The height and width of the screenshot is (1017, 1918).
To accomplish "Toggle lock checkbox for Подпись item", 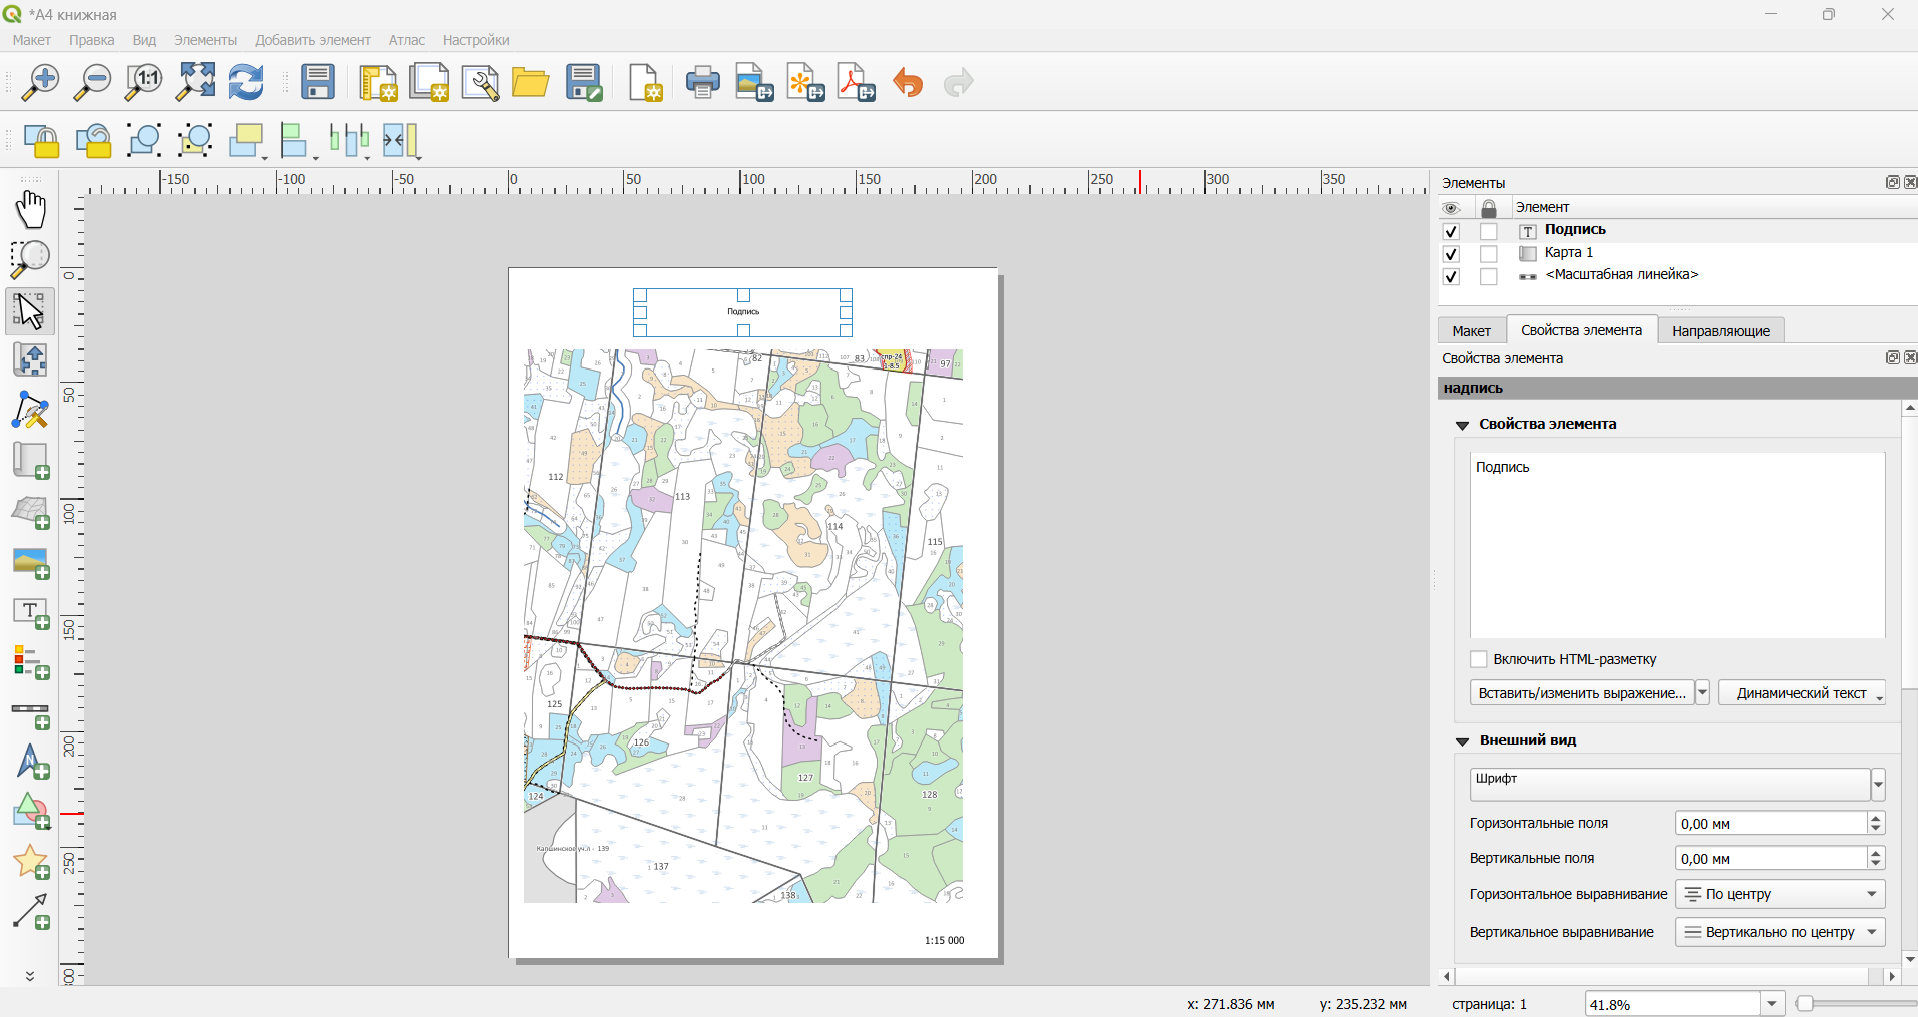I will pyautogui.click(x=1489, y=231).
